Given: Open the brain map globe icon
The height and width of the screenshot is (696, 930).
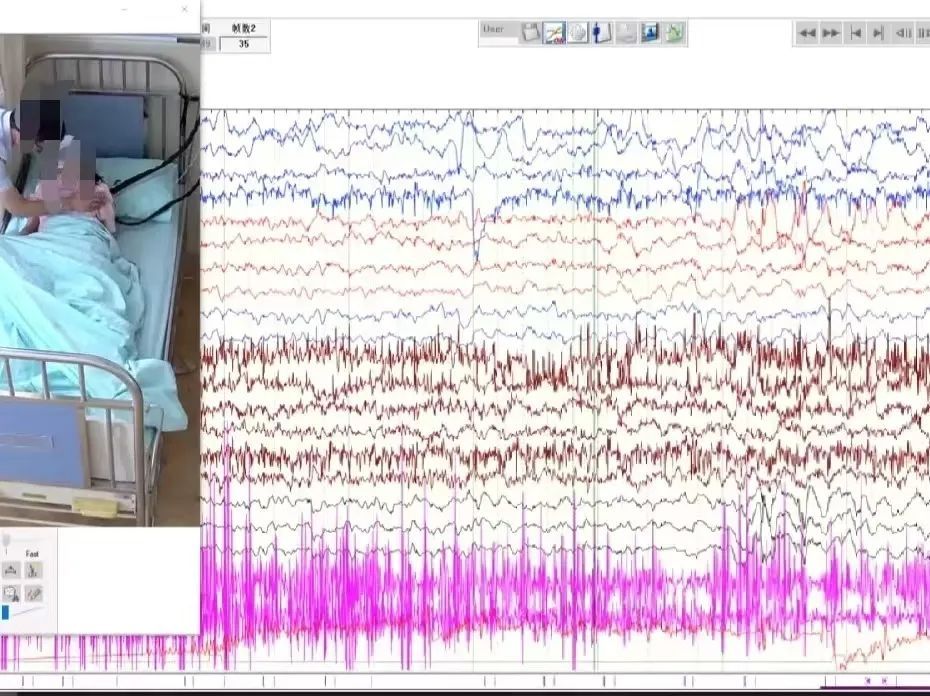Looking at the screenshot, I should [578, 32].
